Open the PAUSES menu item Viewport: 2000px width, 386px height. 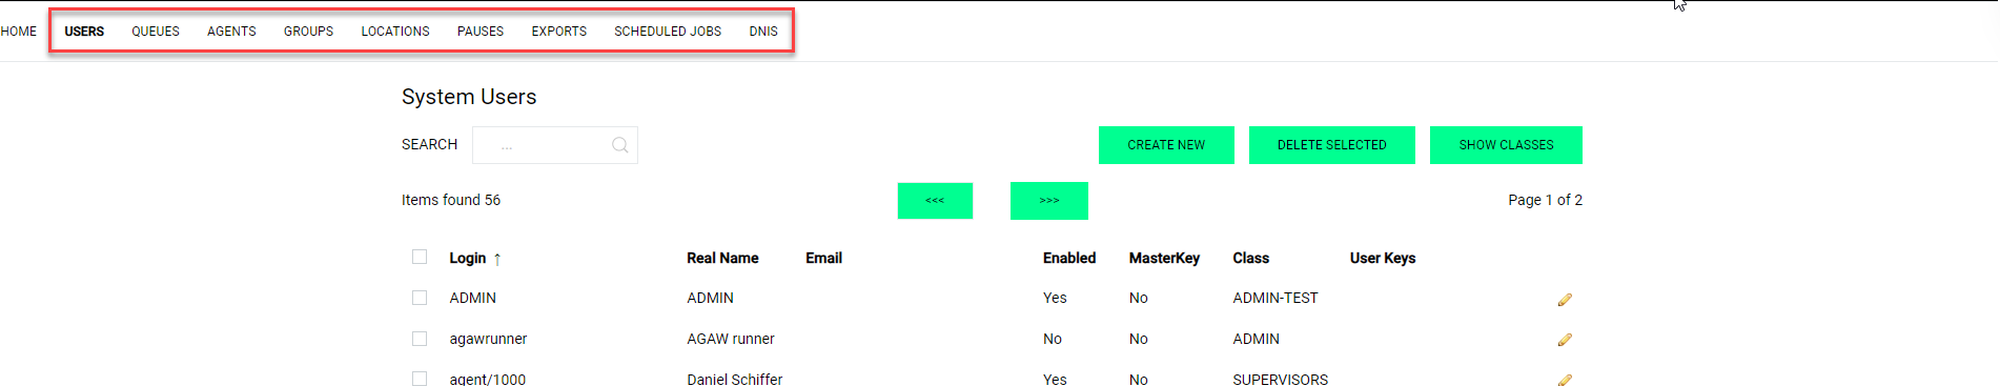[480, 31]
